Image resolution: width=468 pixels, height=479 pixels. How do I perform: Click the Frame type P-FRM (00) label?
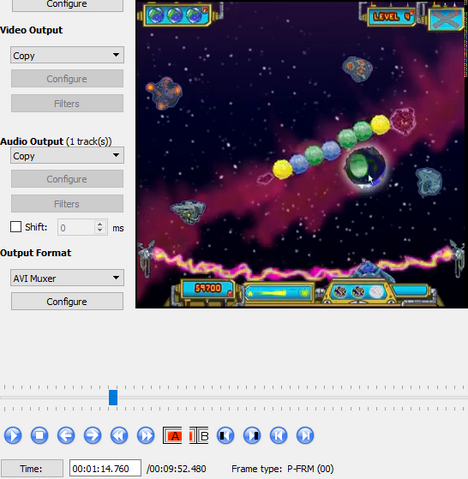(x=283, y=469)
